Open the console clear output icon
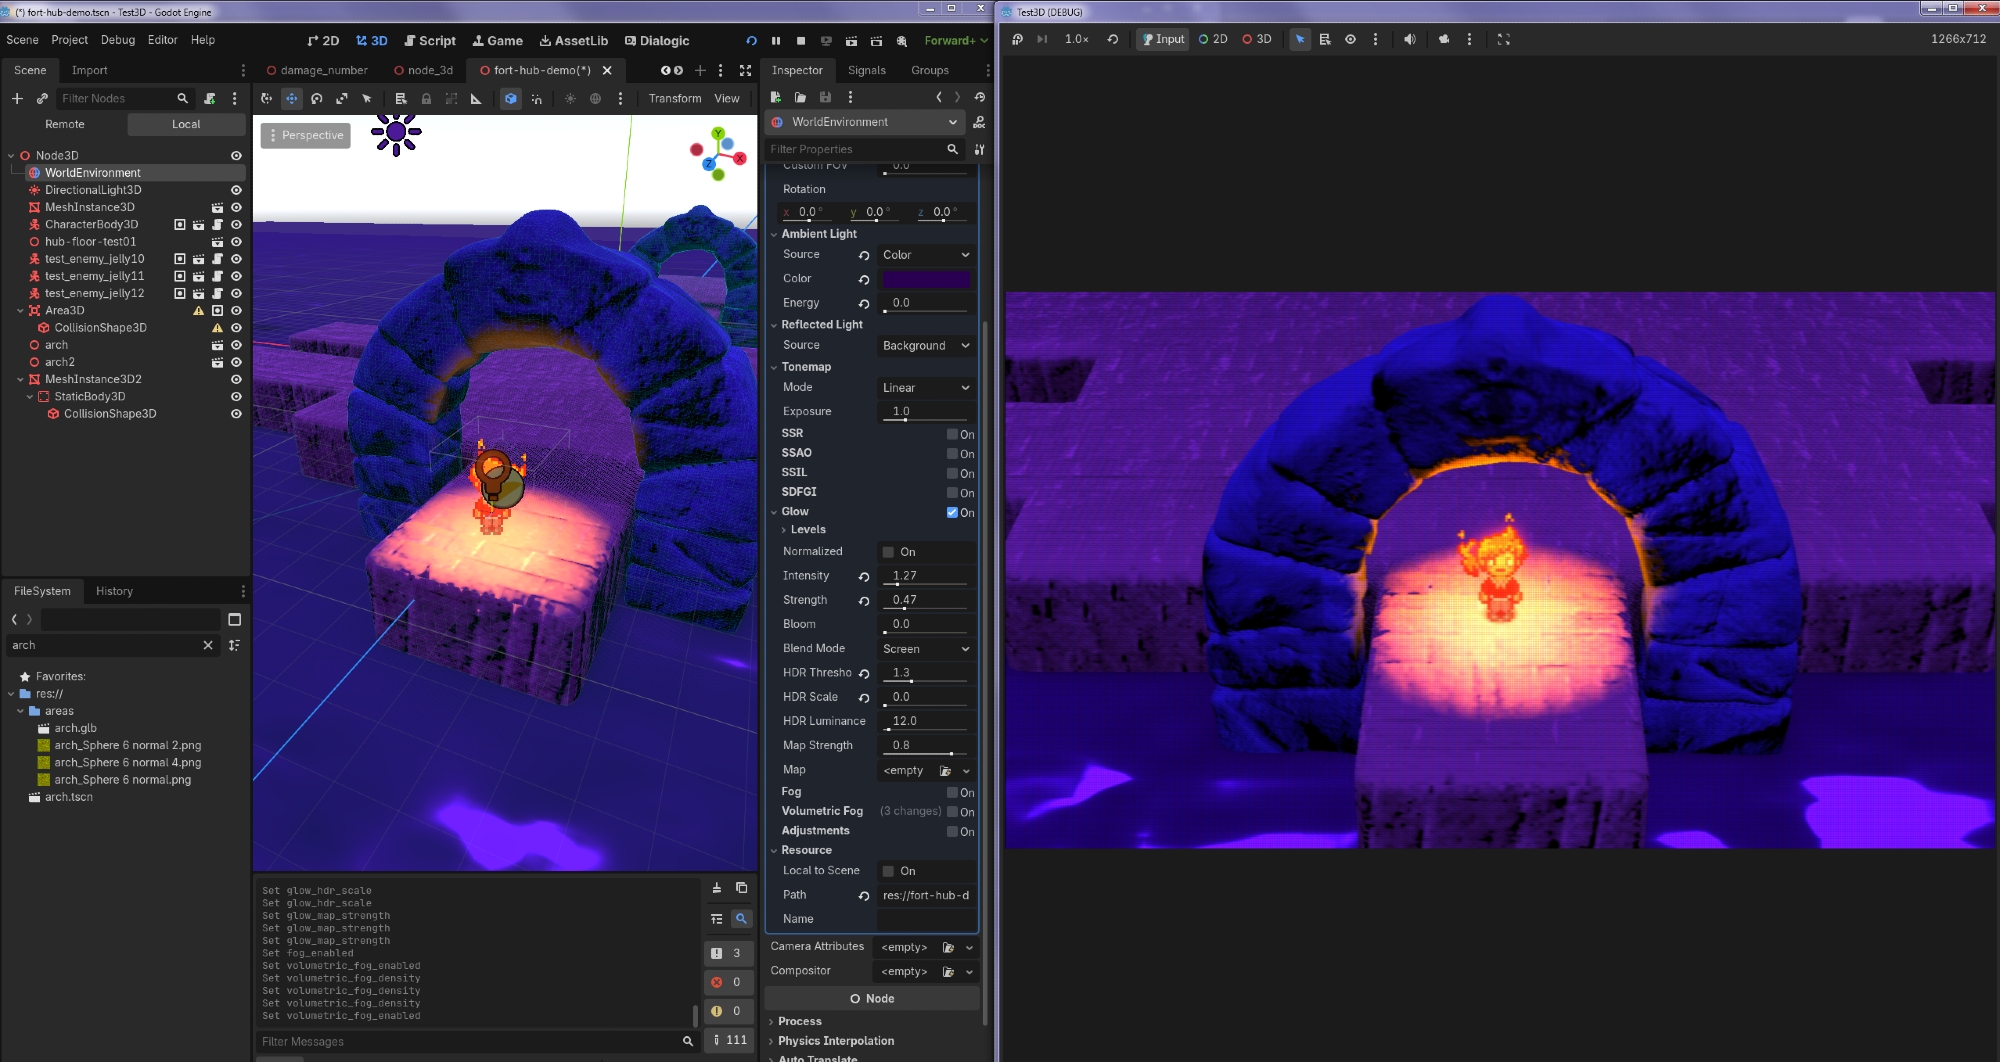This screenshot has width=2000, height=1062. (x=716, y=888)
